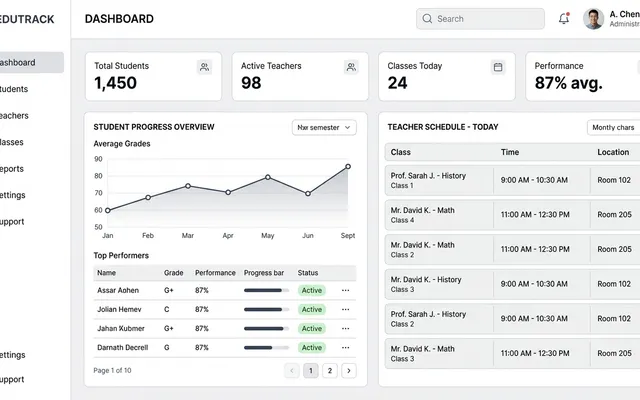Select page 2 in pagination
640x400 pixels.
(330, 371)
